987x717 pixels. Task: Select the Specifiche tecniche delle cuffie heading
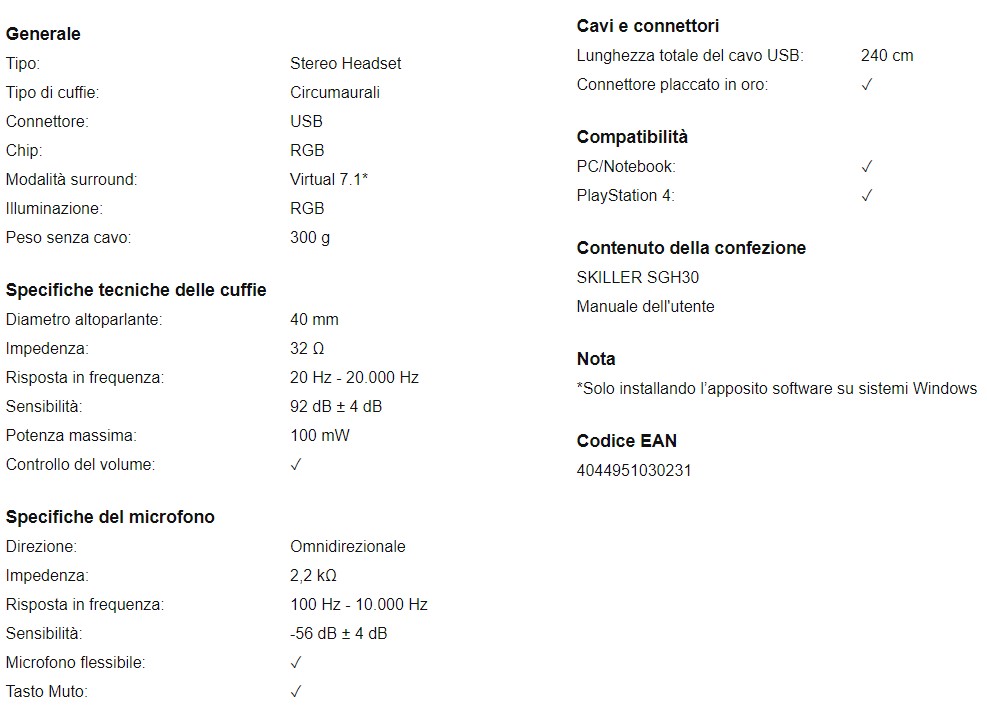point(136,290)
